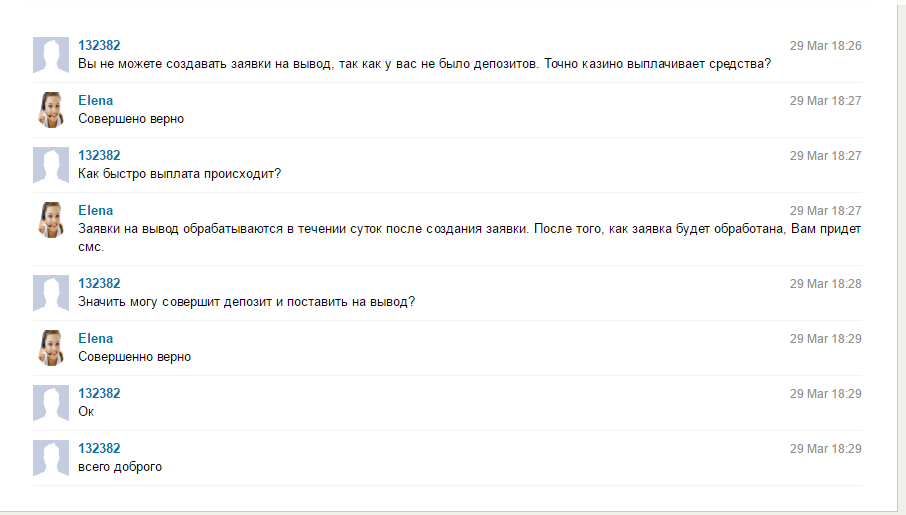Open Elena's name link at 18:27 'Совершено верно'

click(x=96, y=101)
